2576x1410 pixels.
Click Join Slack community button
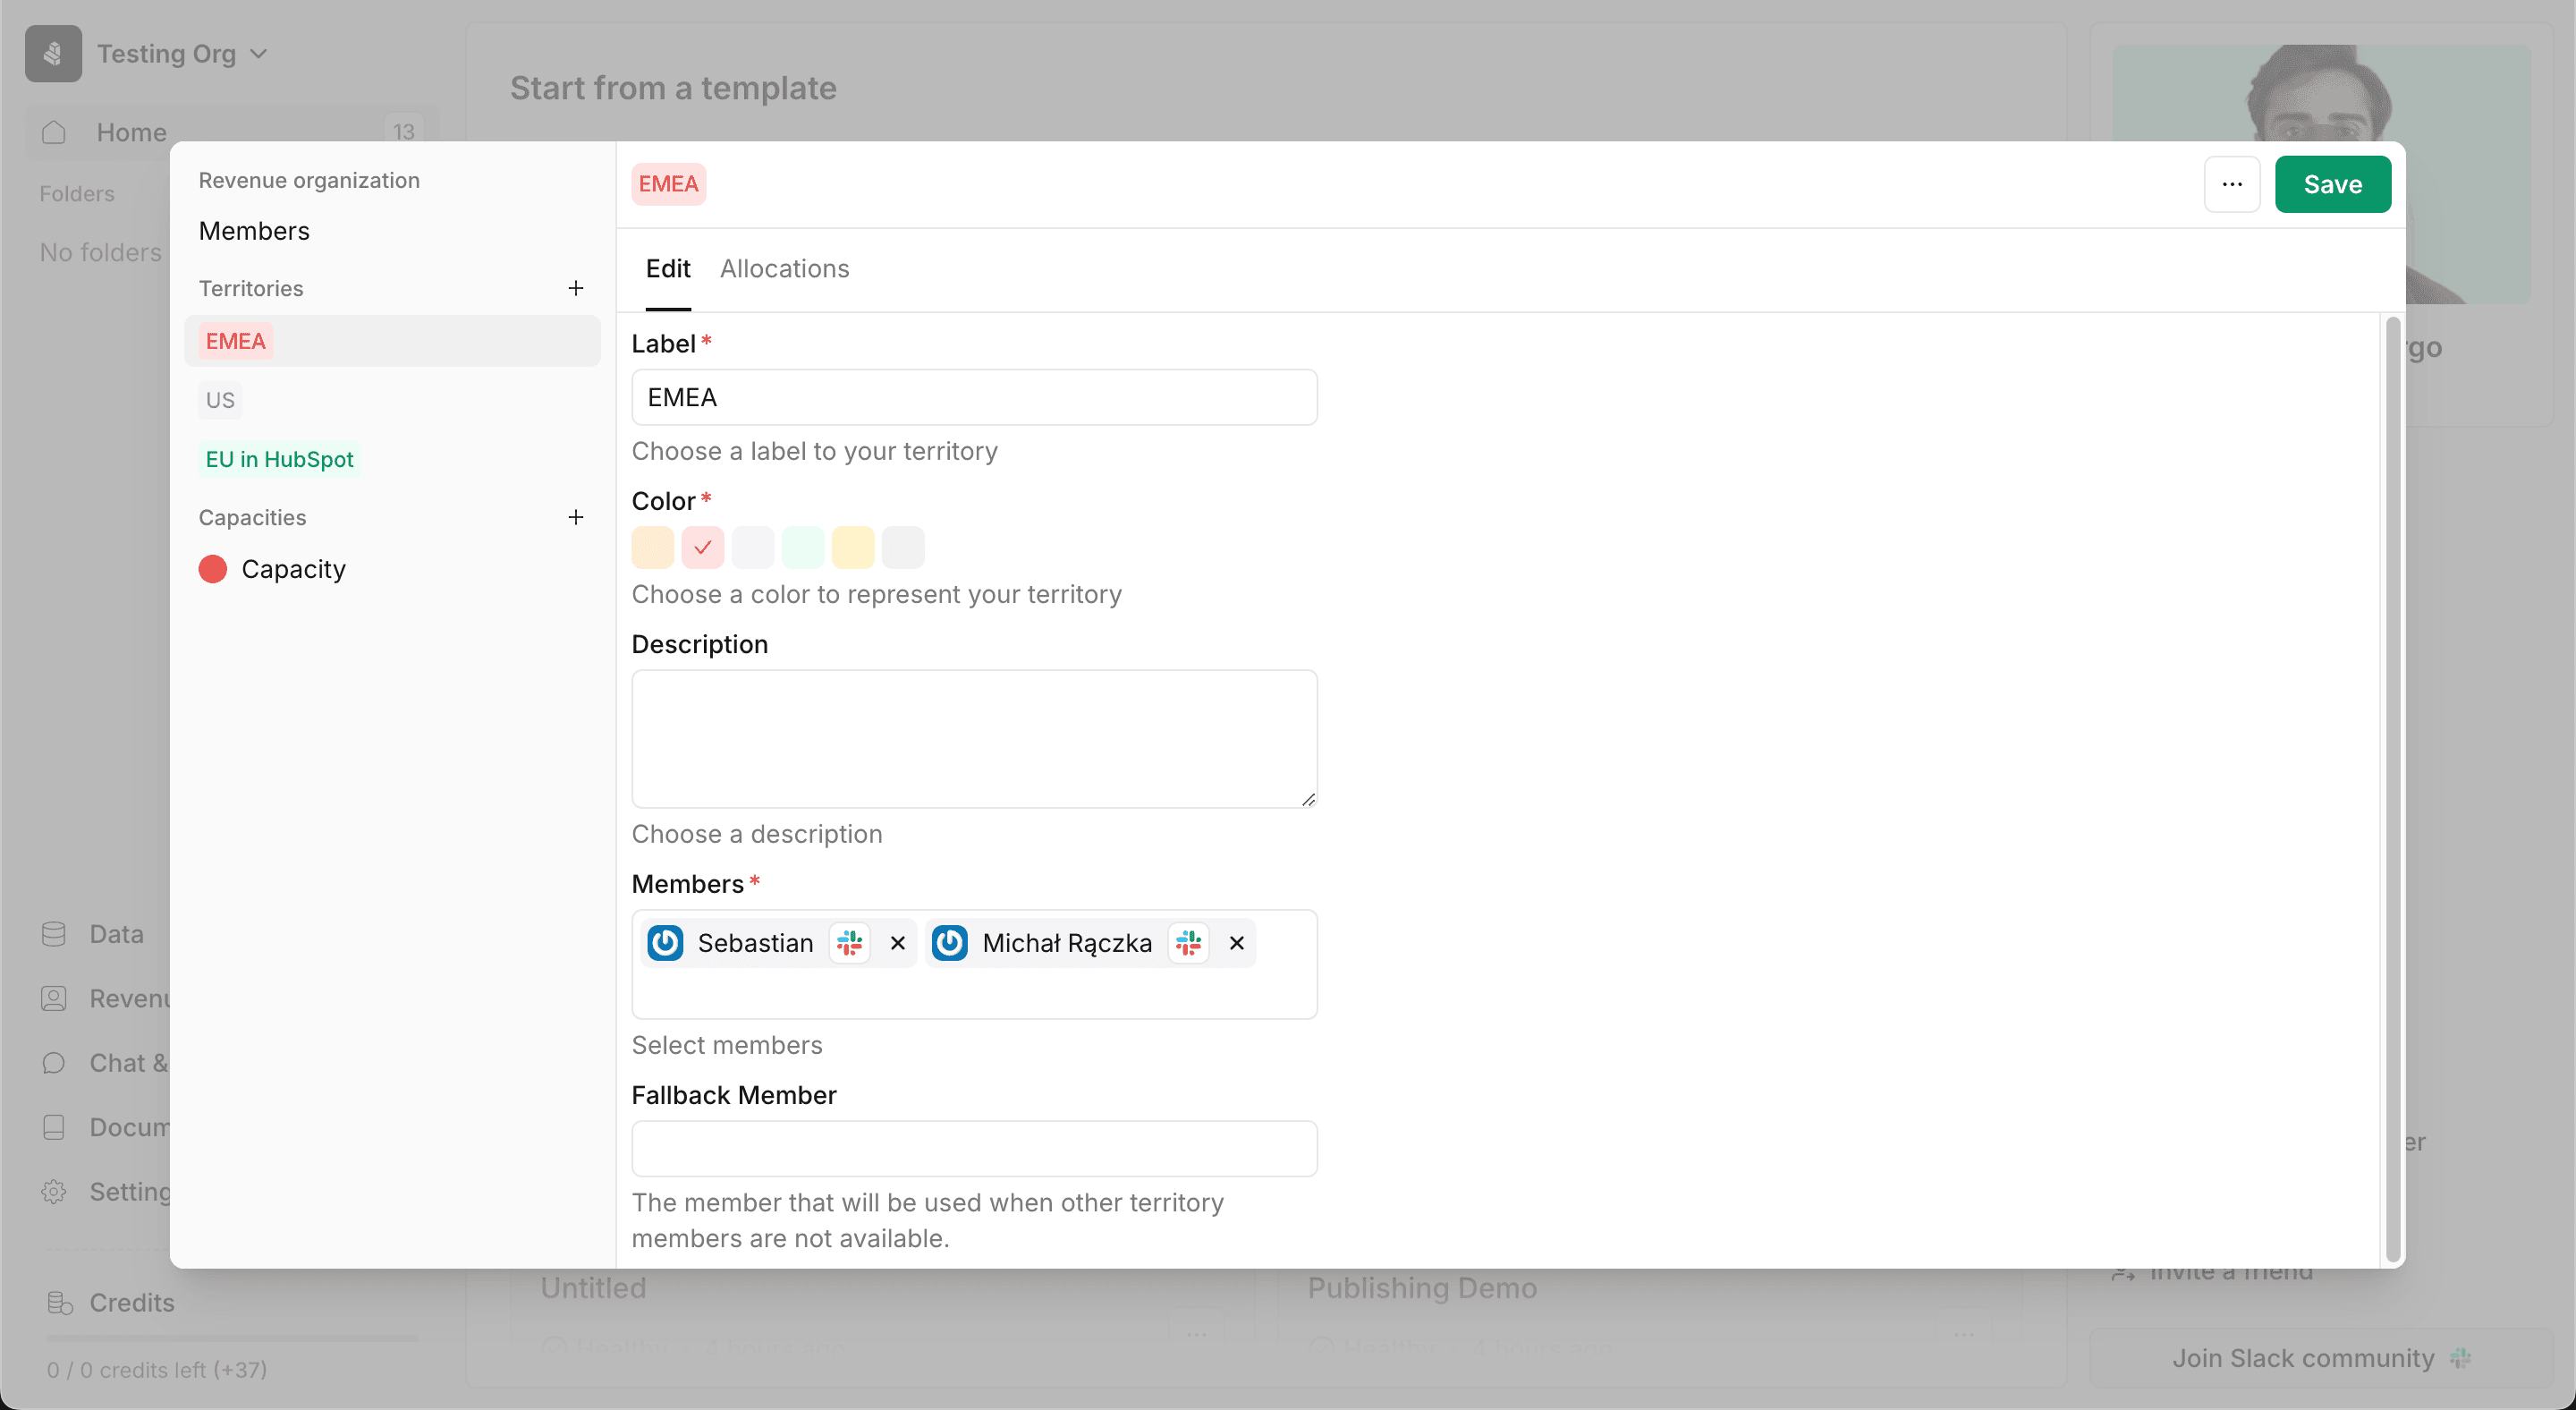2321,1357
